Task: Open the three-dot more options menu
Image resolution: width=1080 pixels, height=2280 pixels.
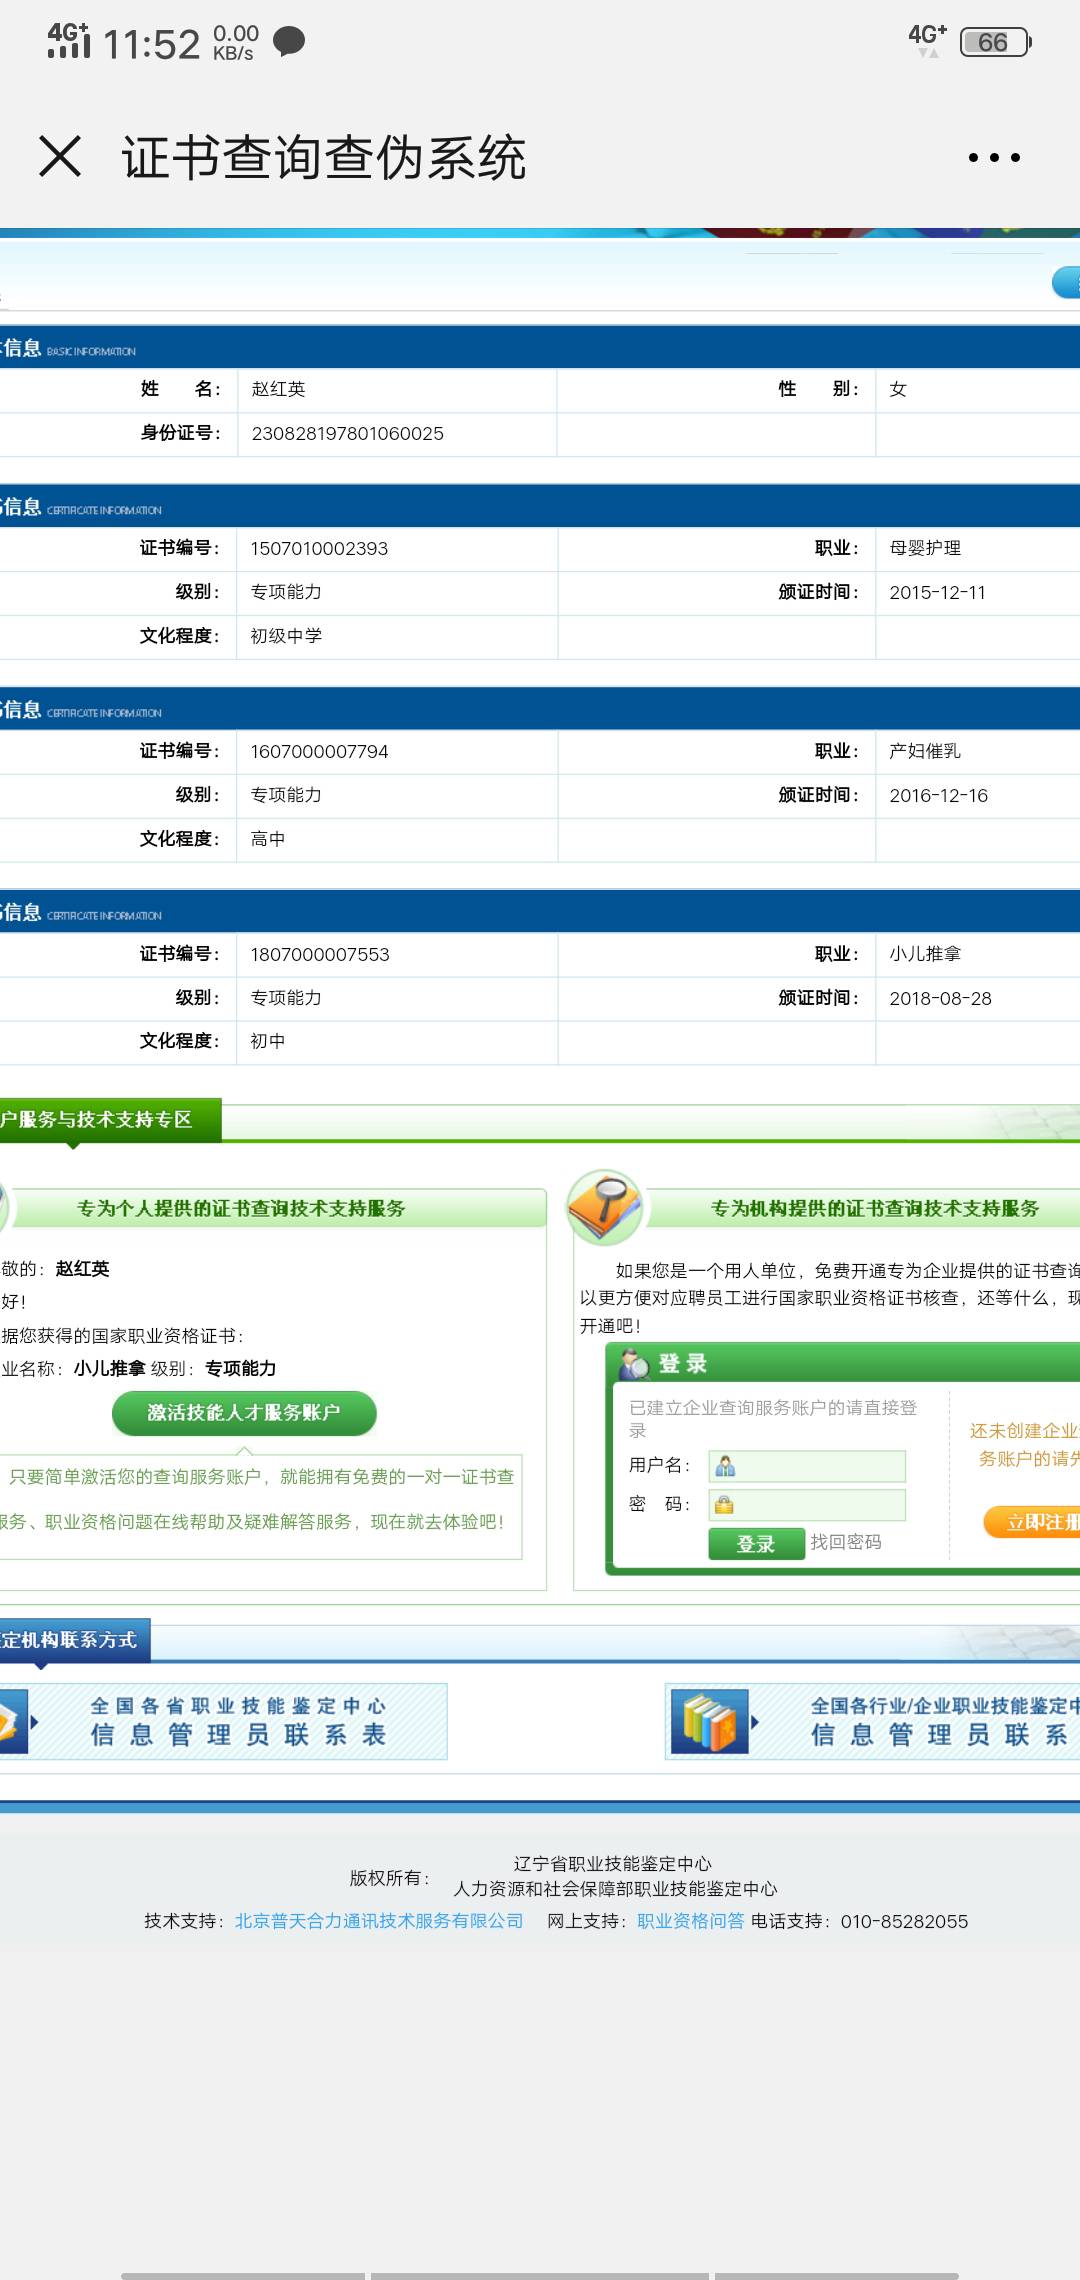Action: click(x=994, y=157)
